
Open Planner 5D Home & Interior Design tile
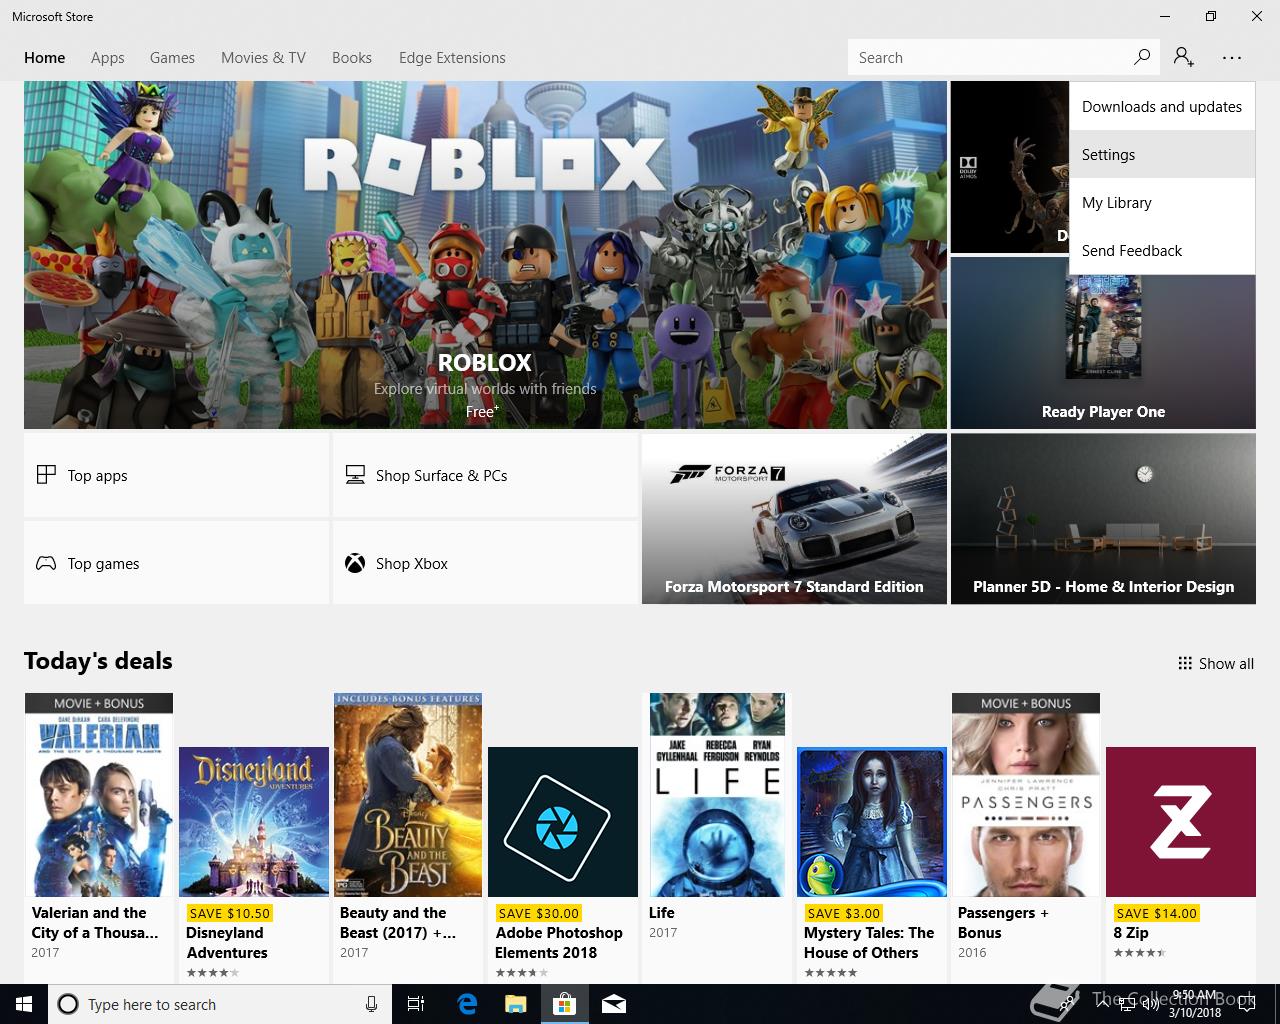(x=1103, y=518)
